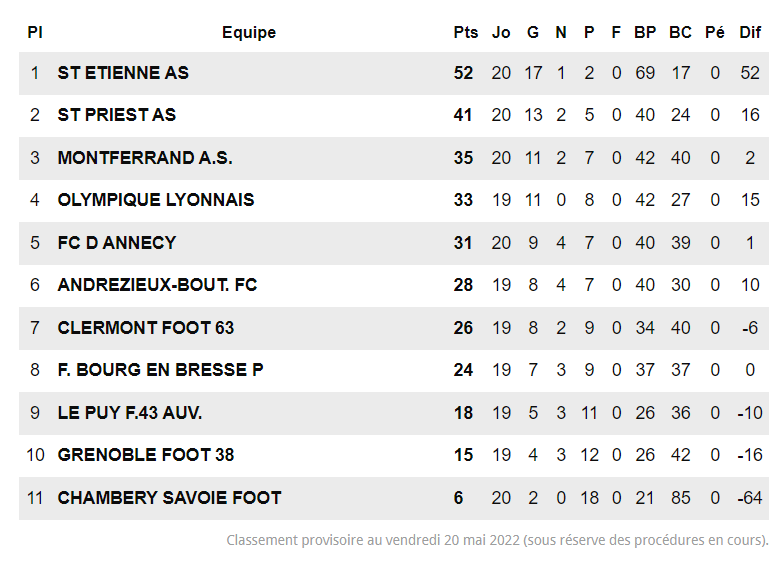Select CHAMBERY SAVOIE FOOT team name
This screenshot has height=561, width=783.
170,498
